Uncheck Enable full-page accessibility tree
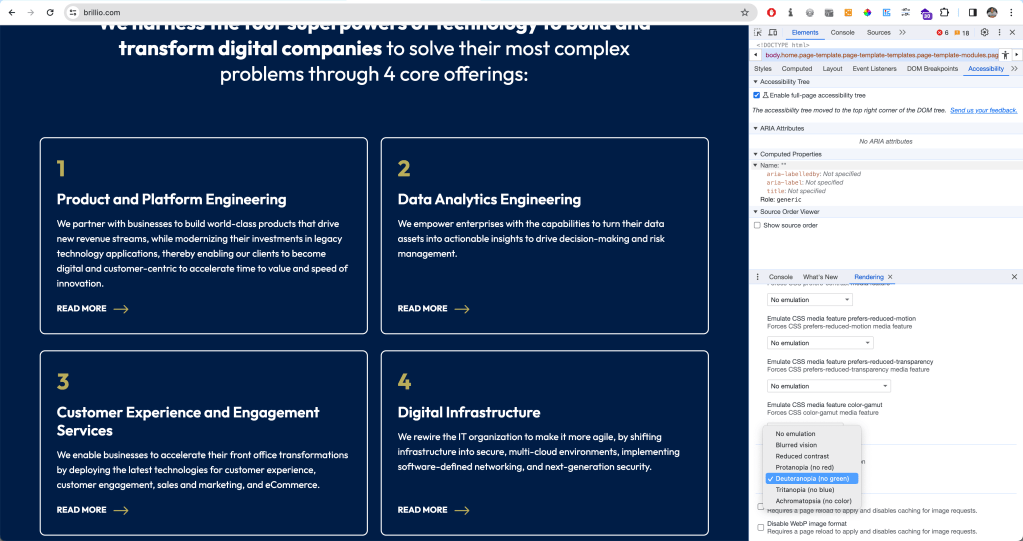Viewport: 1023px width, 541px height. [x=757, y=94]
